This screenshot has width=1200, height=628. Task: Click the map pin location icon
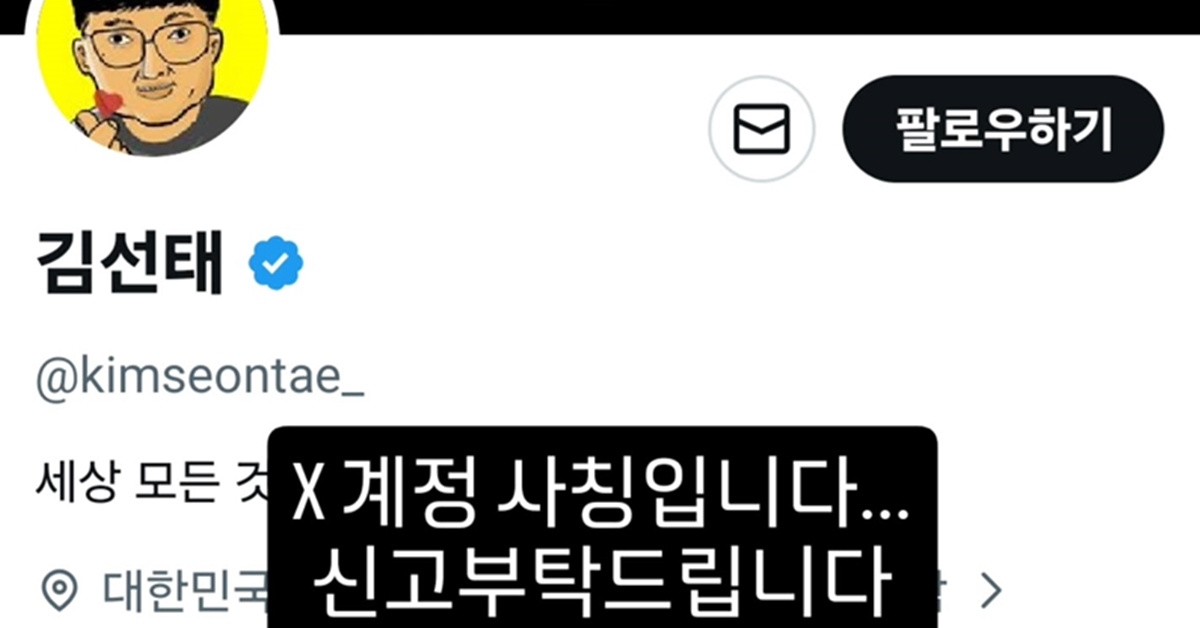pyautogui.click(x=59, y=592)
